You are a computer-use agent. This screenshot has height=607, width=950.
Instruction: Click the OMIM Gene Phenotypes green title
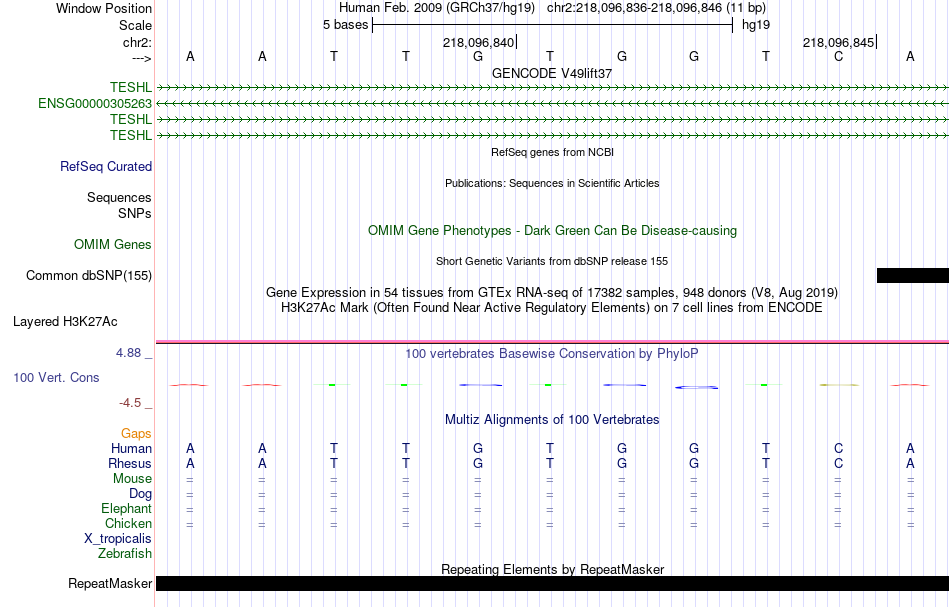[552, 231]
